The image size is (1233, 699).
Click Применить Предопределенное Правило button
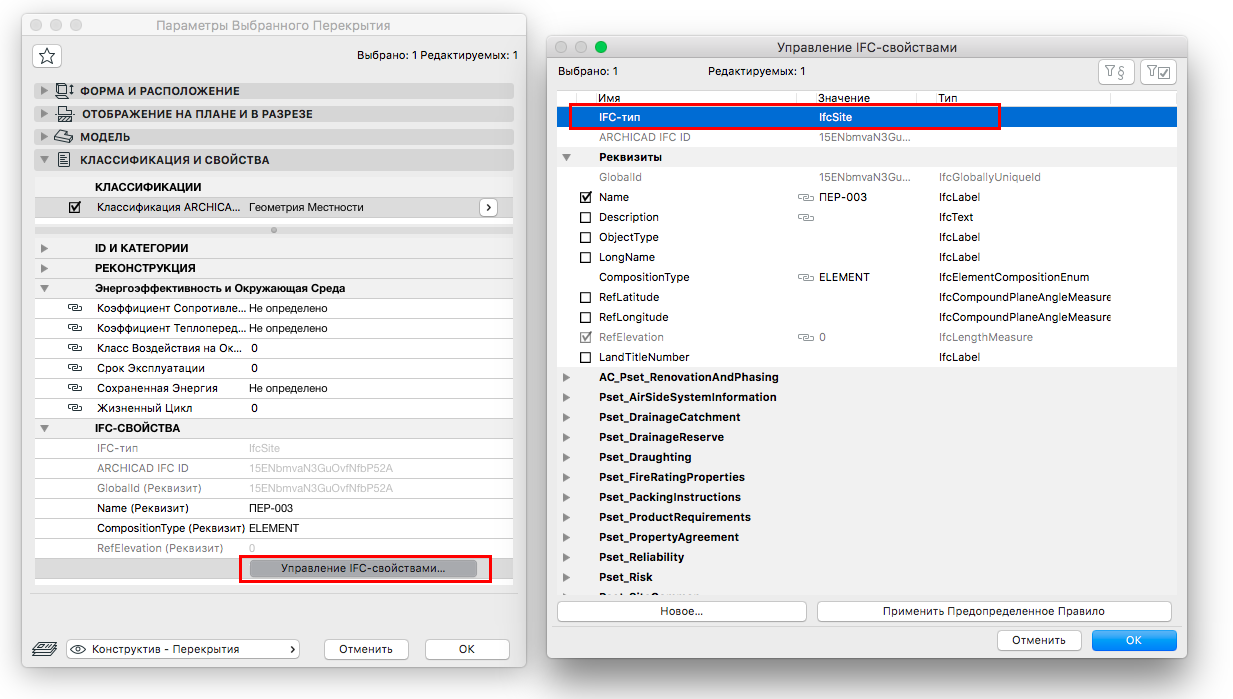pos(994,611)
